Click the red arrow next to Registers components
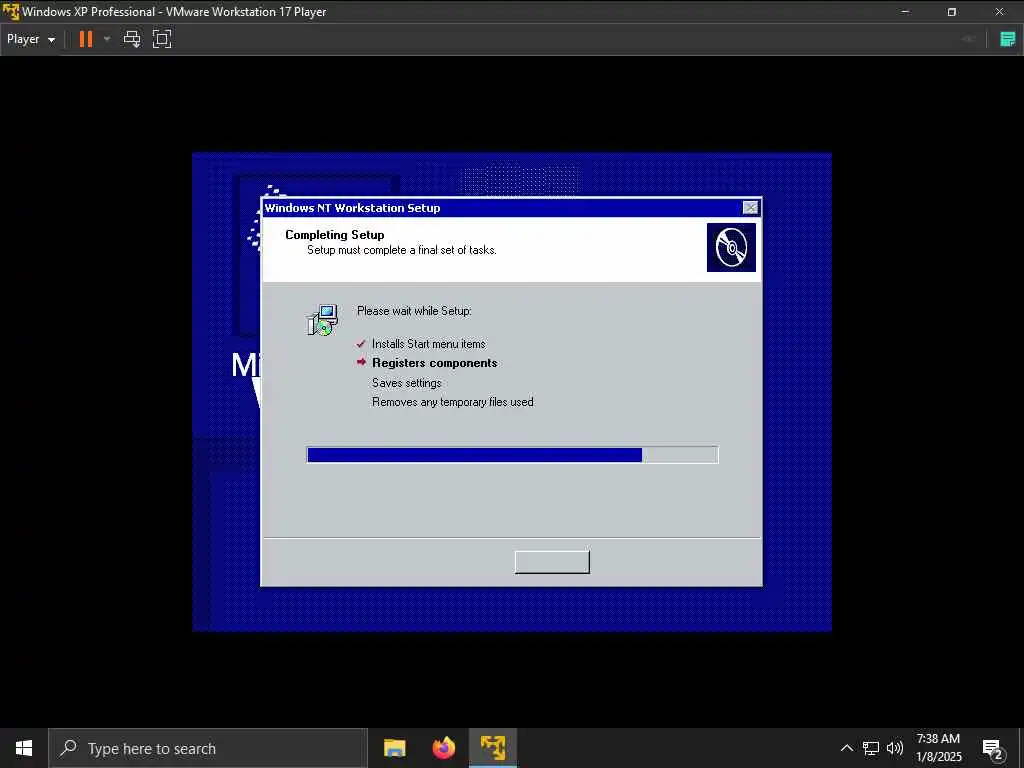 click(x=361, y=362)
